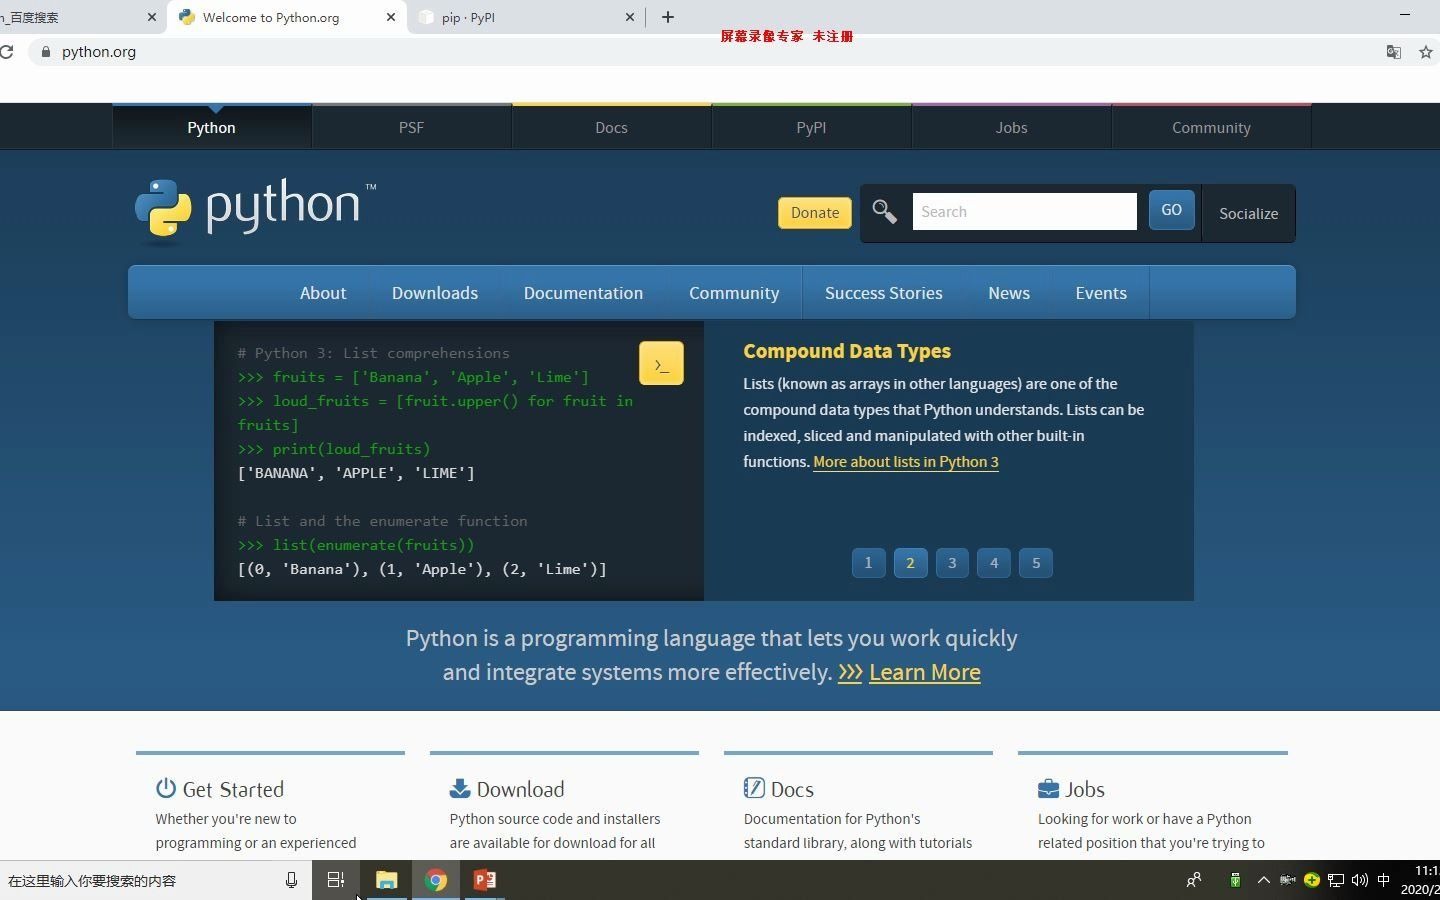Viewport: 1440px width, 900px height.
Task: Click the Get Started heading
Action: pos(233,789)
